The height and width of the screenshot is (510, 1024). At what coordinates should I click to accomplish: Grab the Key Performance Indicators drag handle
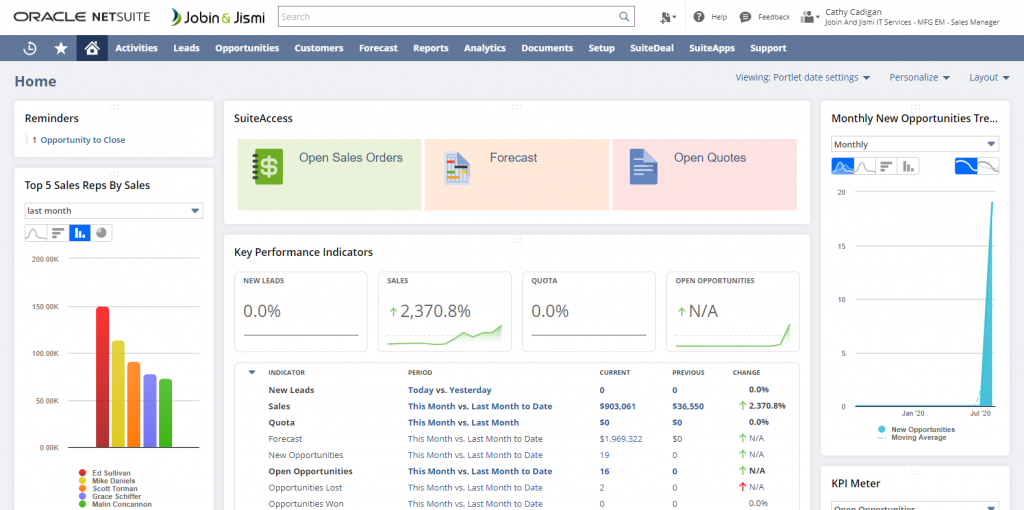(517, 240)
